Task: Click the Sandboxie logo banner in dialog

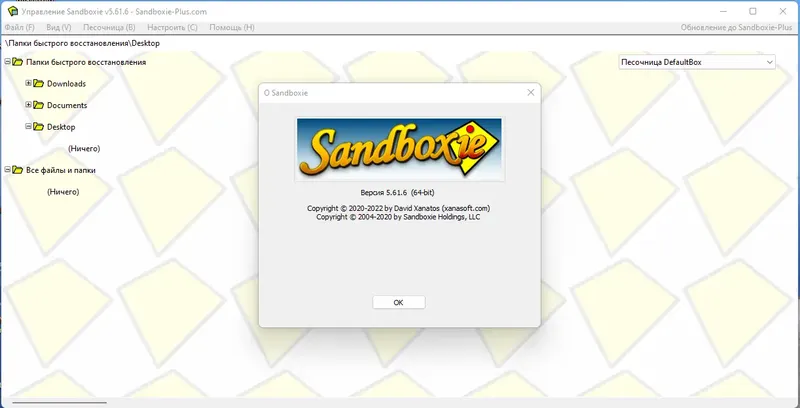Action: [x=399, y=149]
